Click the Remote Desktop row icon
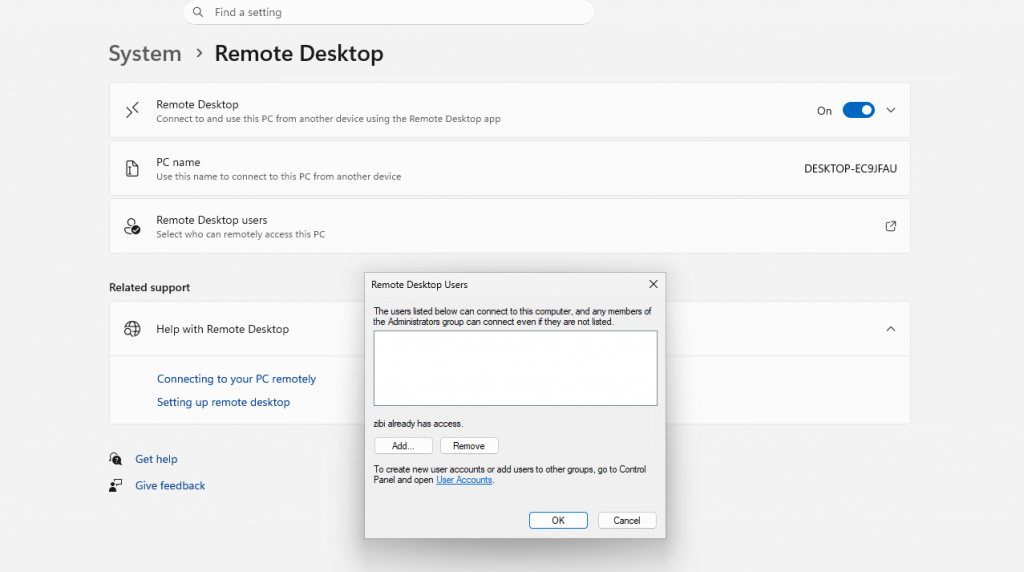Screen dimensions: 1024x572 (x=132, y=111)
